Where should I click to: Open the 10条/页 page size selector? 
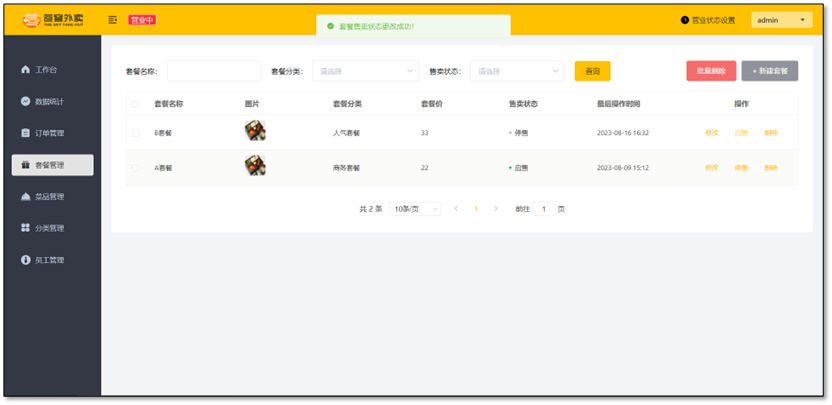(x=415, y=209)
